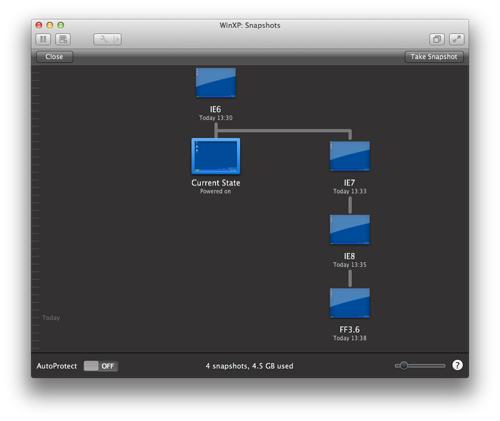Click the "FF3.6" snapshot name label
Image resolution: width=500 pixels, height=421 pixels.
pos(349,330)
